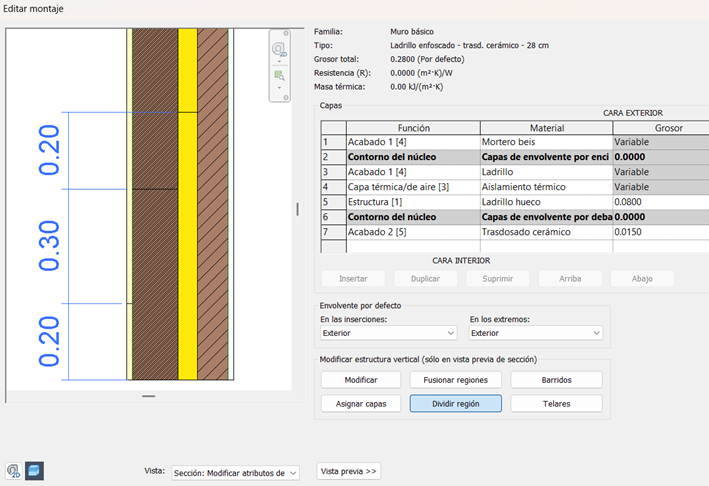
Task: Click the Asignar capas button
Action: click(361, 404)
